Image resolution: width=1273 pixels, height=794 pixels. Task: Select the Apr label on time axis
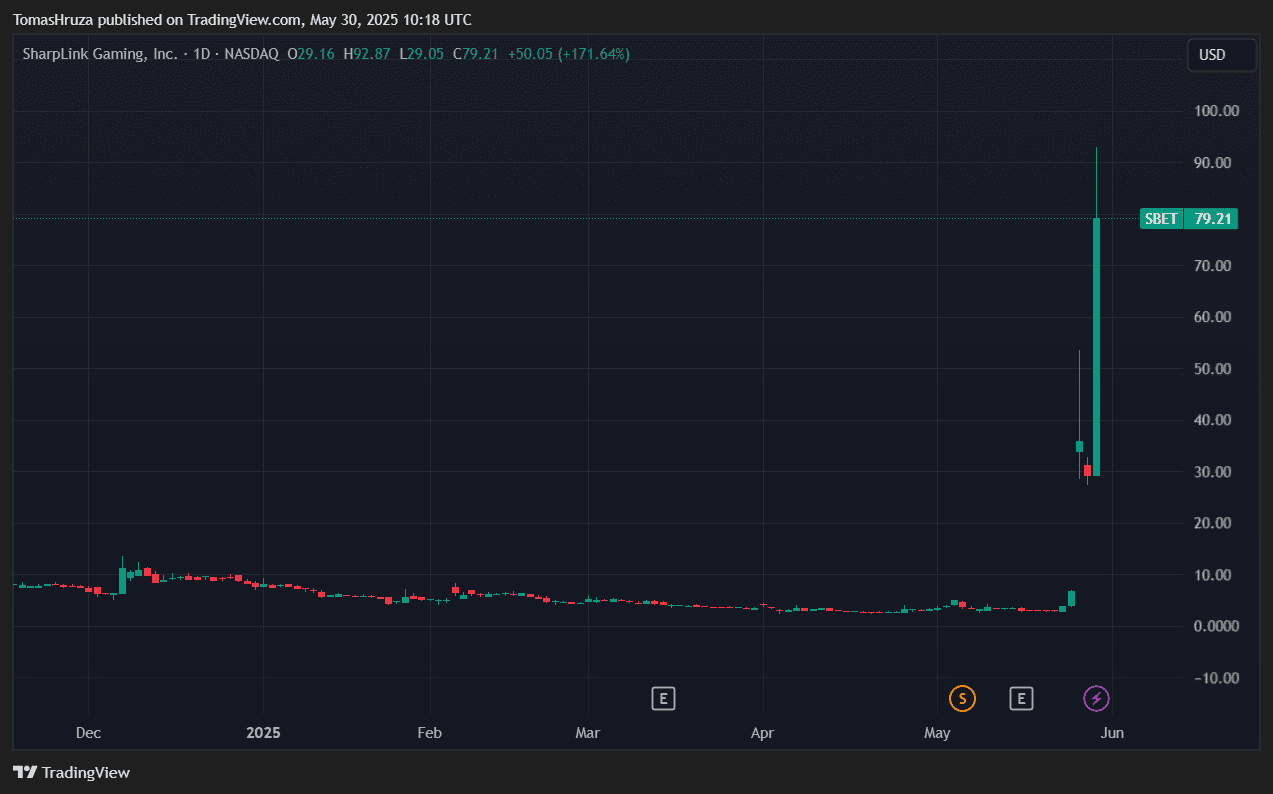click(x=763, y=733)
